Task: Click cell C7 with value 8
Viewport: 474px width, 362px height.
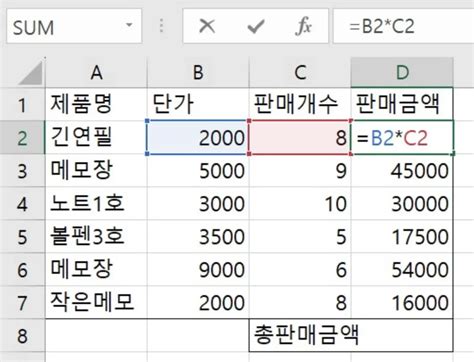Action: tap(300, 302)
